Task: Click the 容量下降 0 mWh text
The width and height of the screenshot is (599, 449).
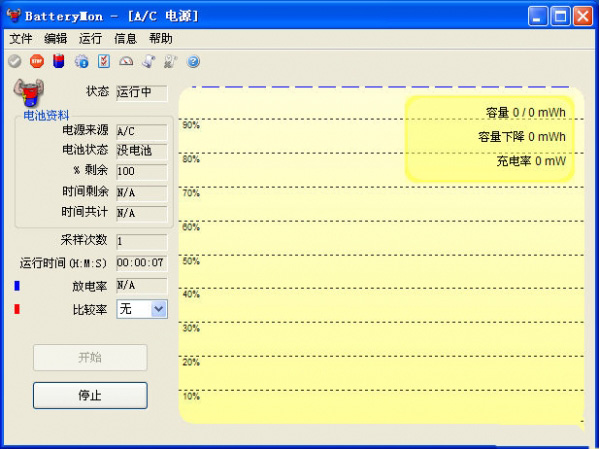Action: (522, 137)
